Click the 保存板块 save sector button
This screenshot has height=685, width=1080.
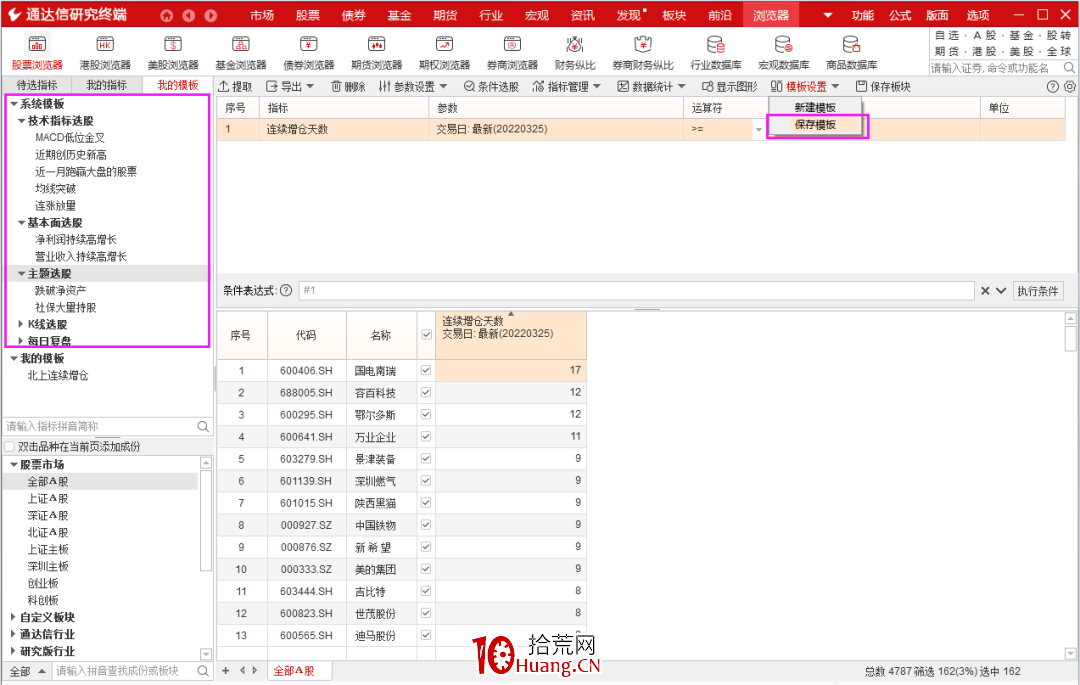click(883, 86)
